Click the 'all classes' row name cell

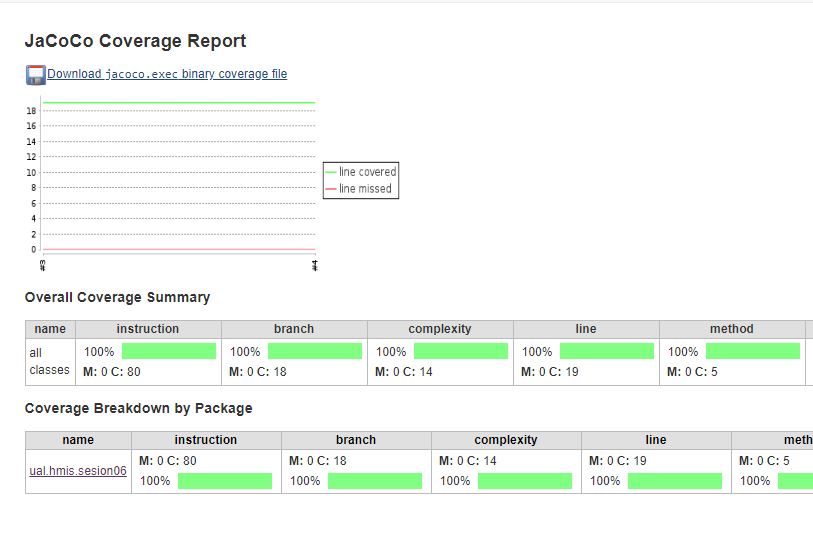coord(50,362)
